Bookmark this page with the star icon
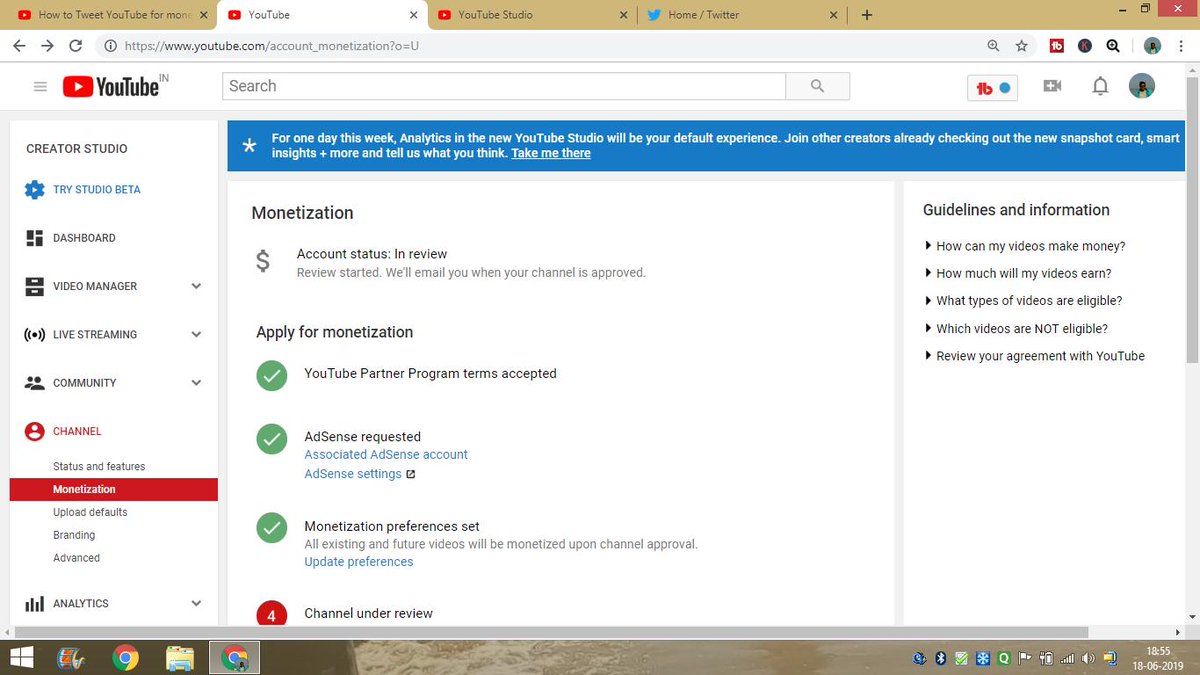 click(x=1021, y=46)
